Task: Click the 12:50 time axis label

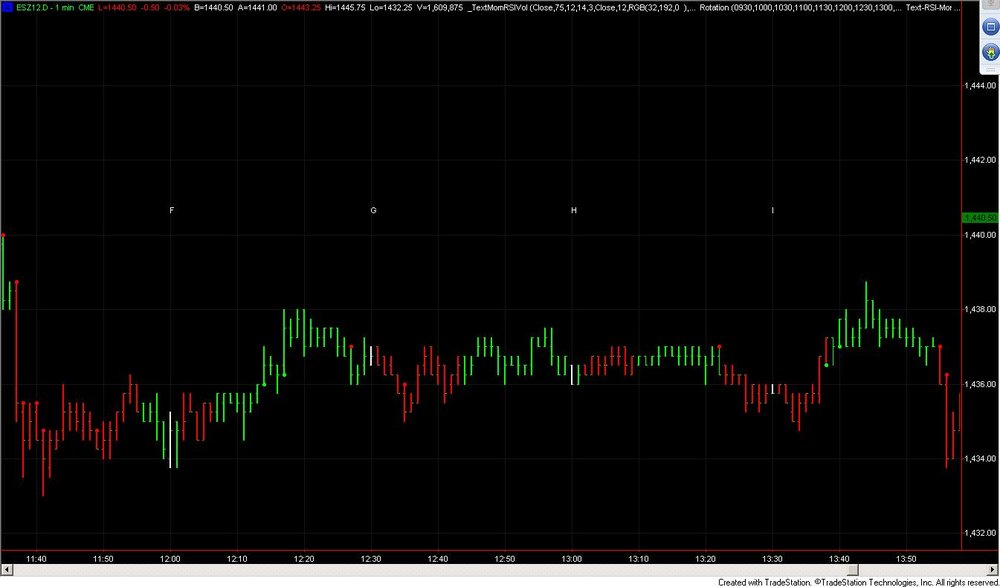Action: [504, 559]
